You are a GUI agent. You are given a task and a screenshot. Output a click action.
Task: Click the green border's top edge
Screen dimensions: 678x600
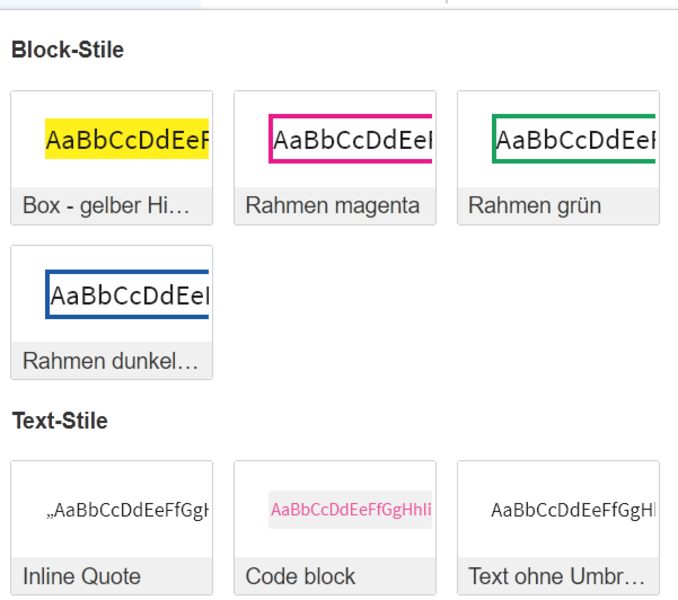coord(574,117)
